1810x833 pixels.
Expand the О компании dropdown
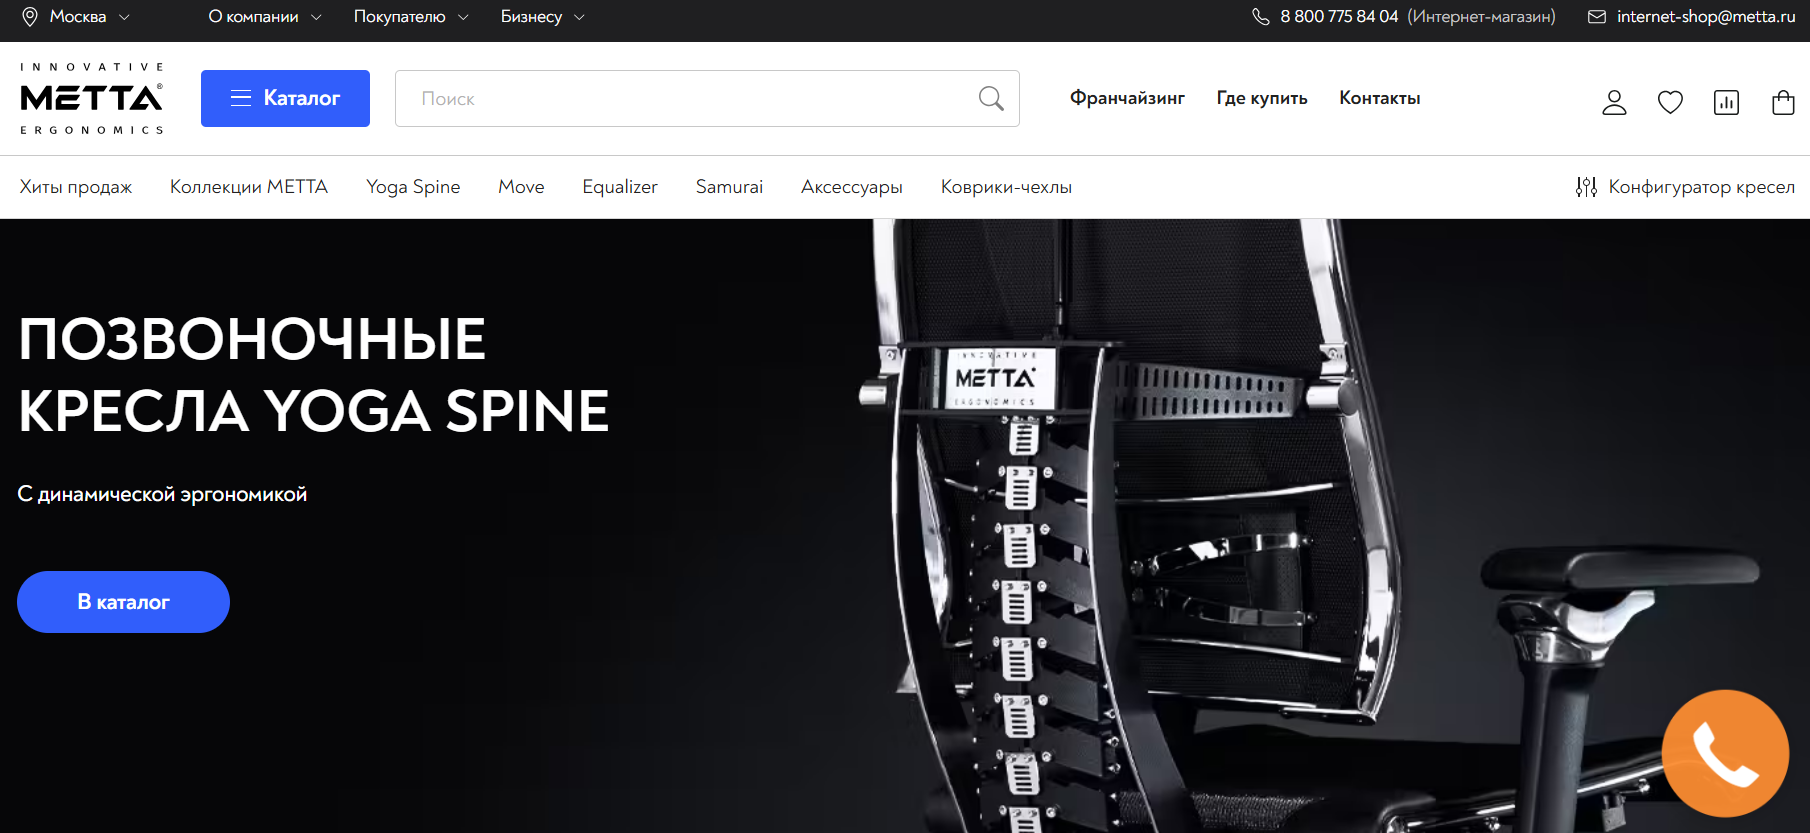coord(264,17)
